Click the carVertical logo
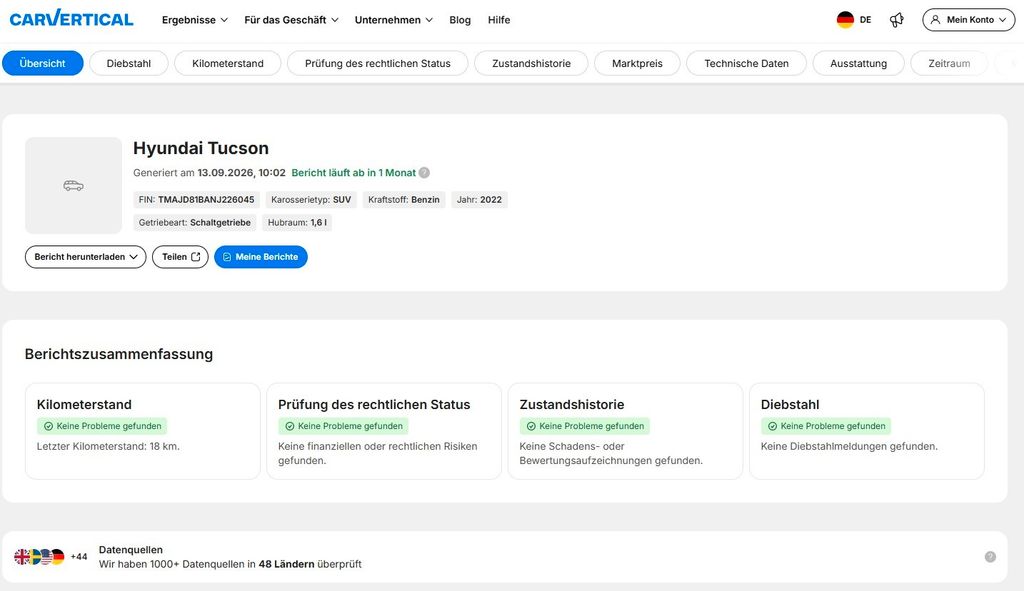This screenshot has width=1024, height=591. (71, 19)
